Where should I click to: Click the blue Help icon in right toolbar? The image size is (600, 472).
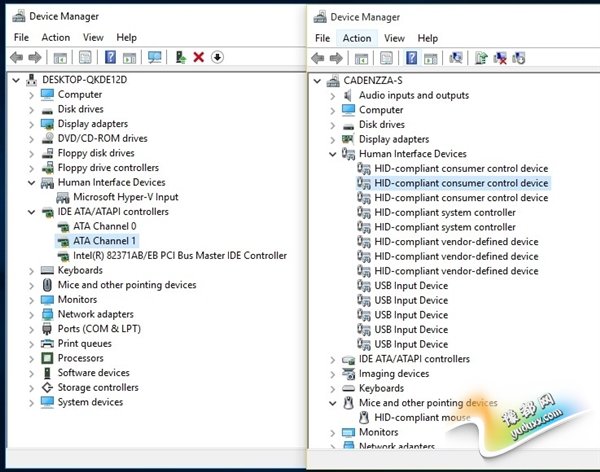408,58
